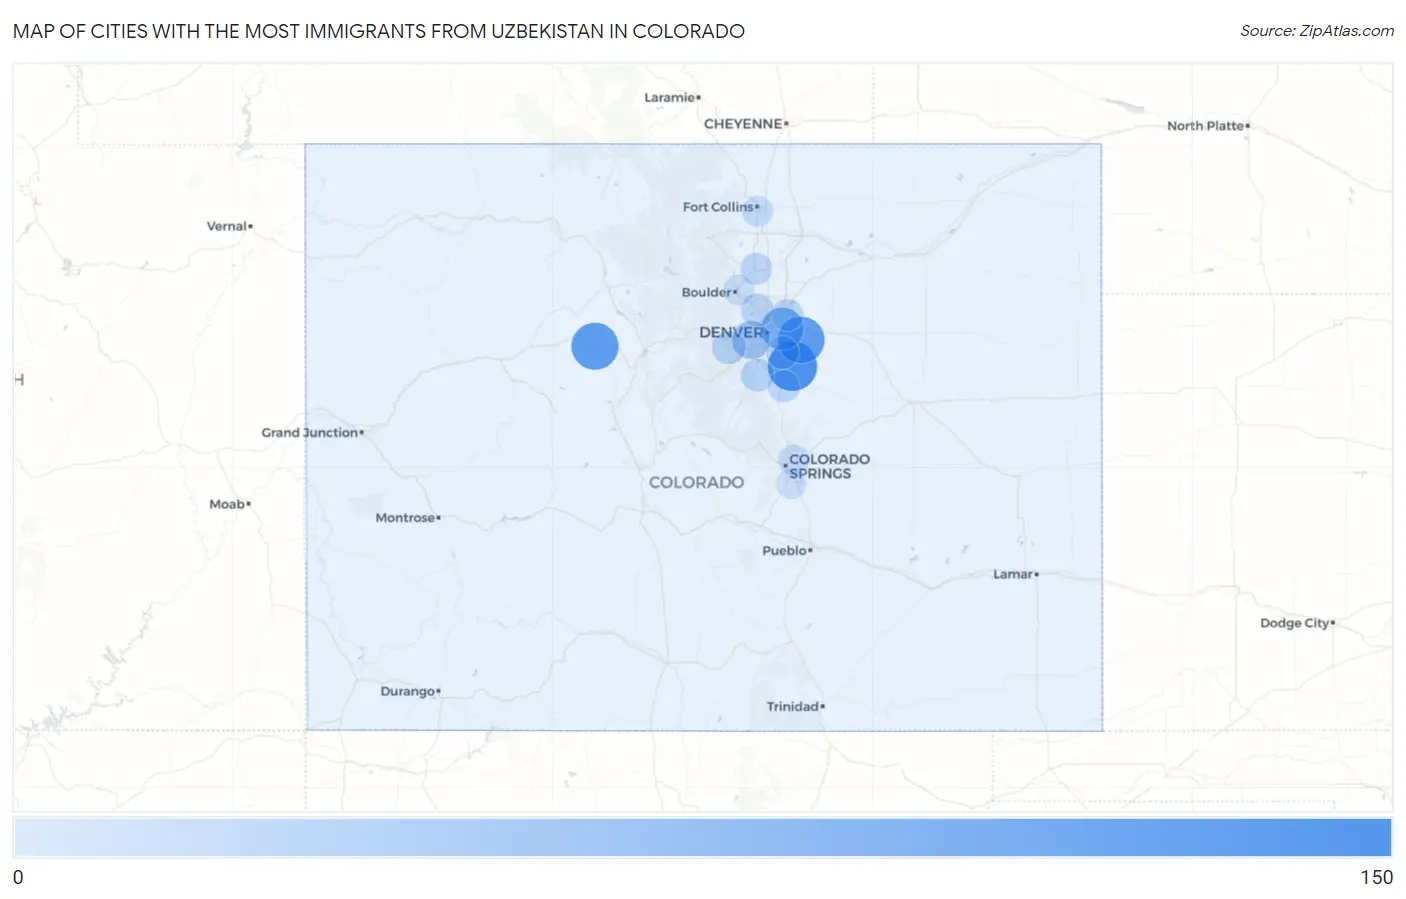Click the Denver city label

731,332
